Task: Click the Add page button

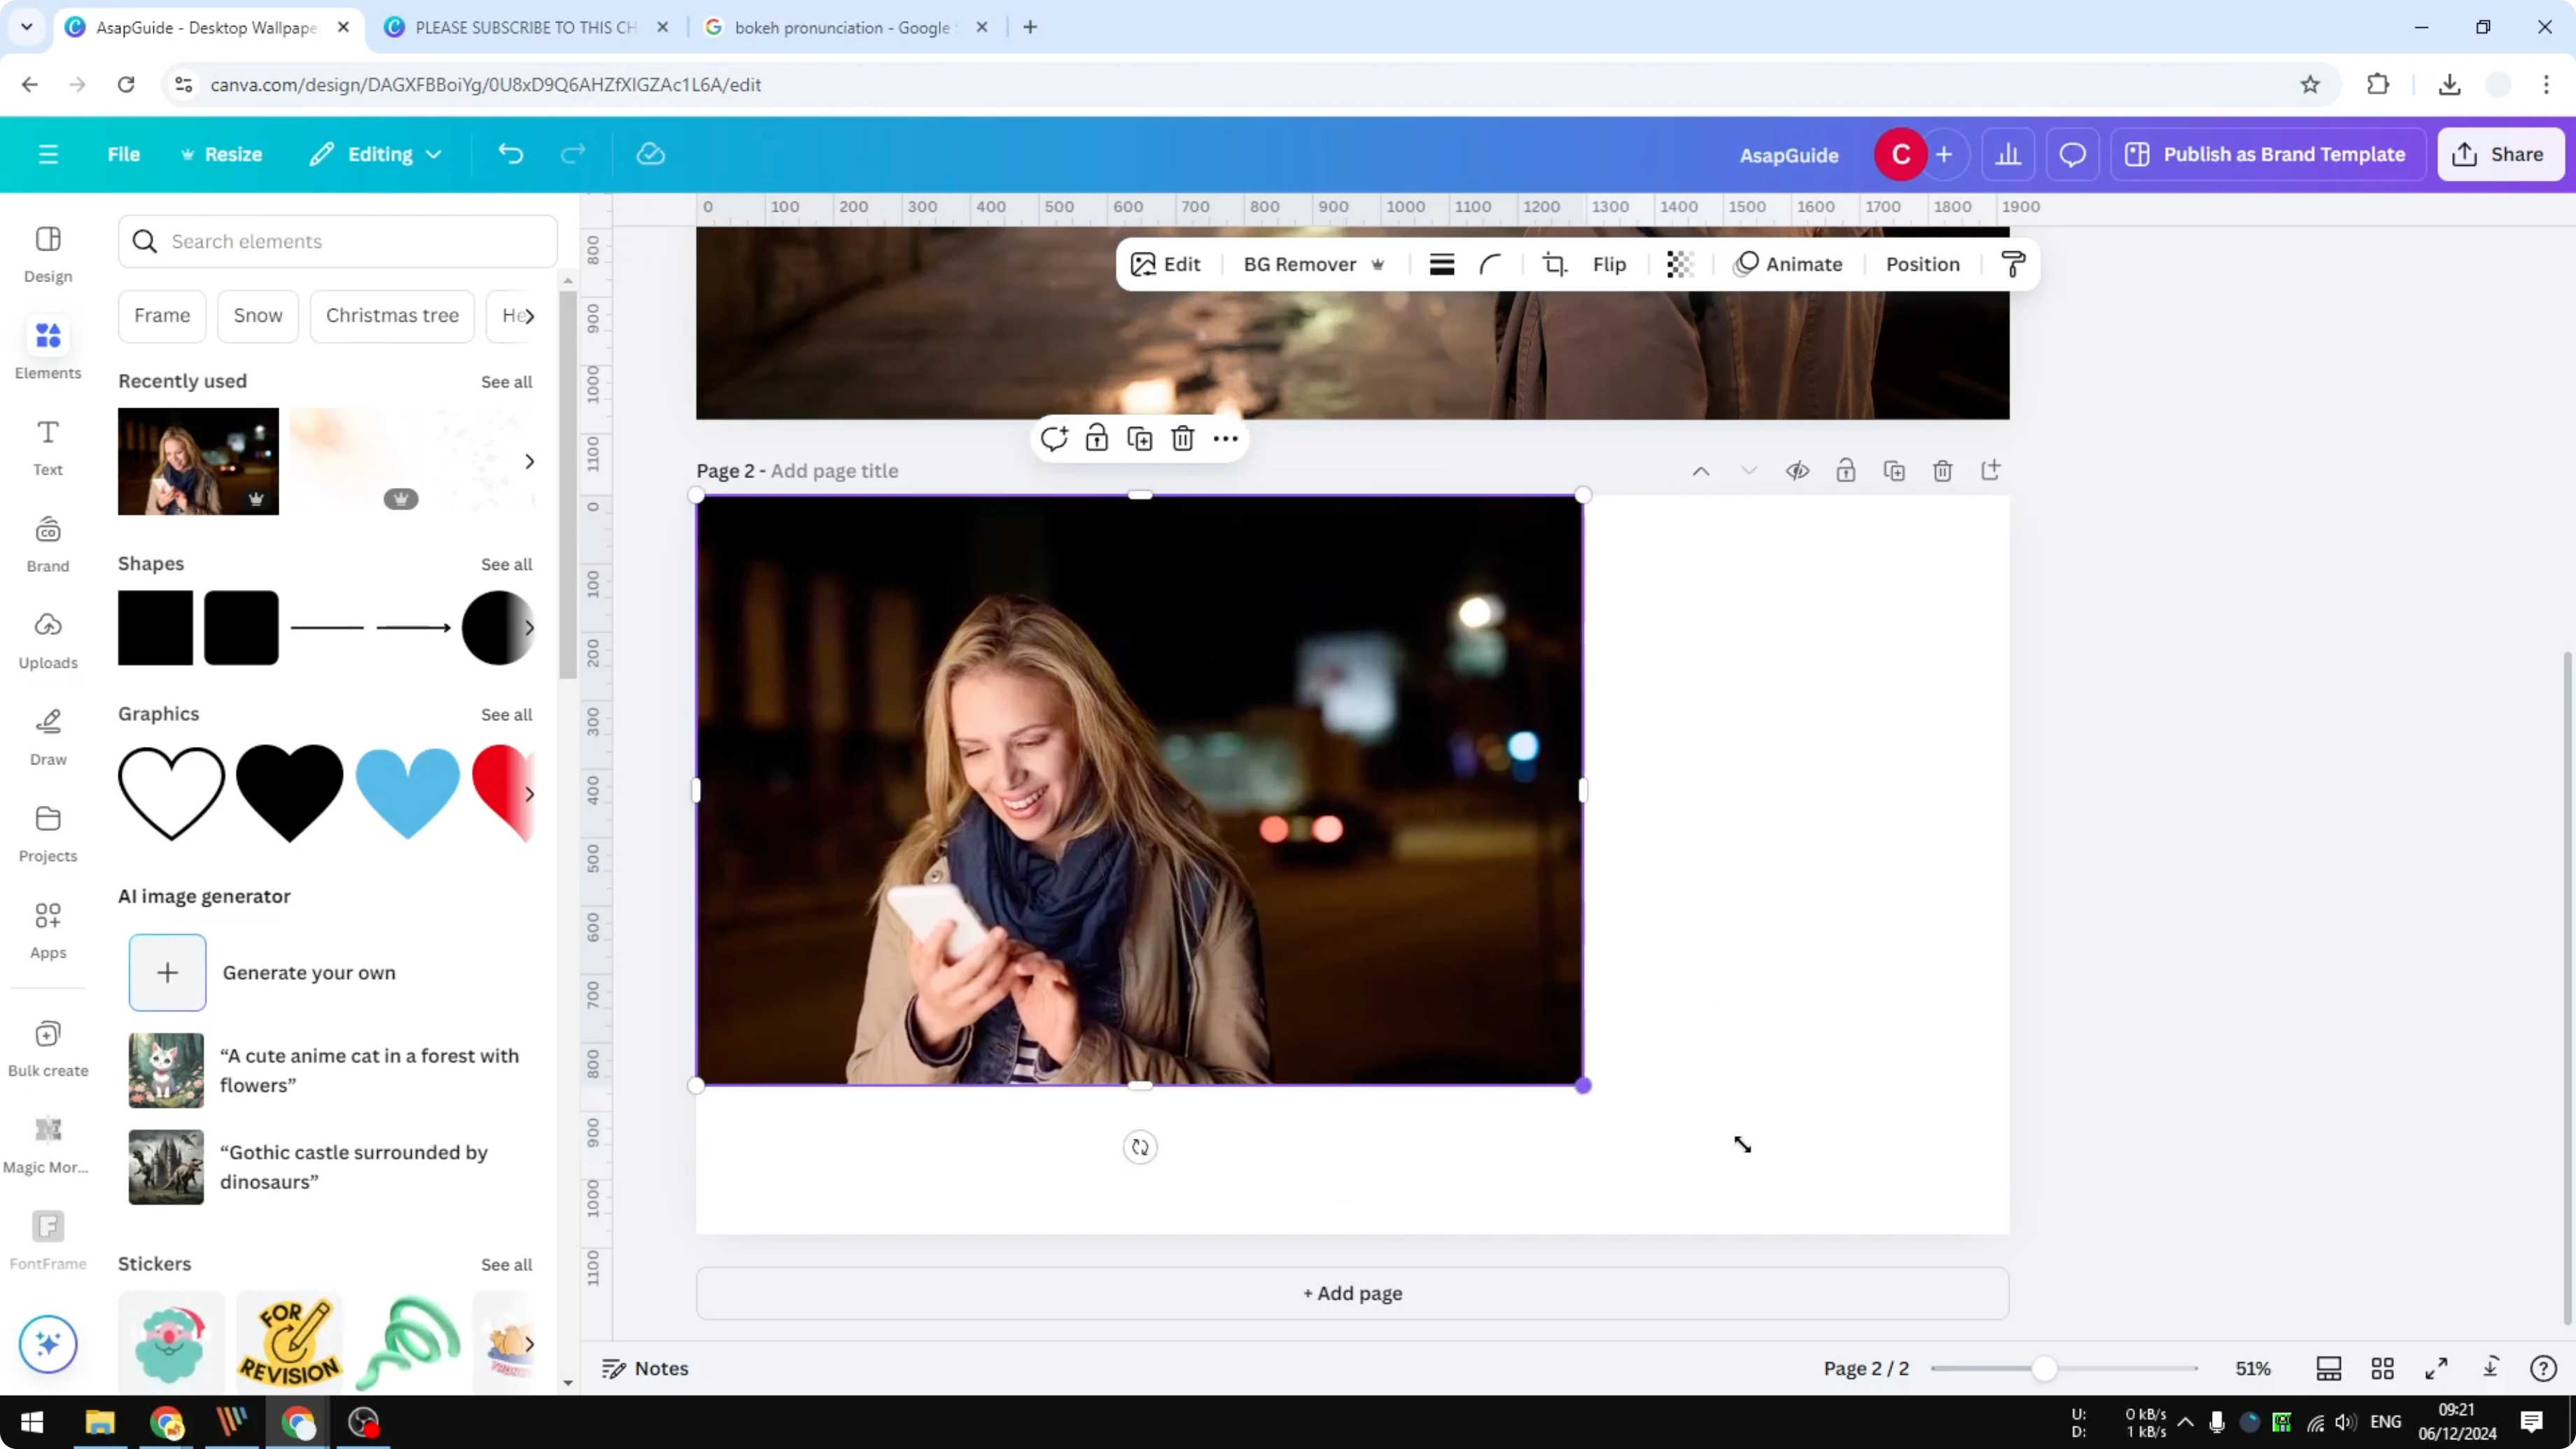Action: coord(1352,1293)
